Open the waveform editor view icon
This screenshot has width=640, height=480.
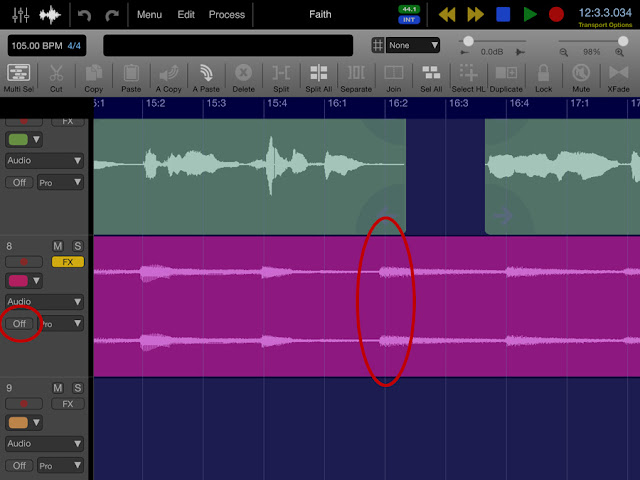click(50, 15)
